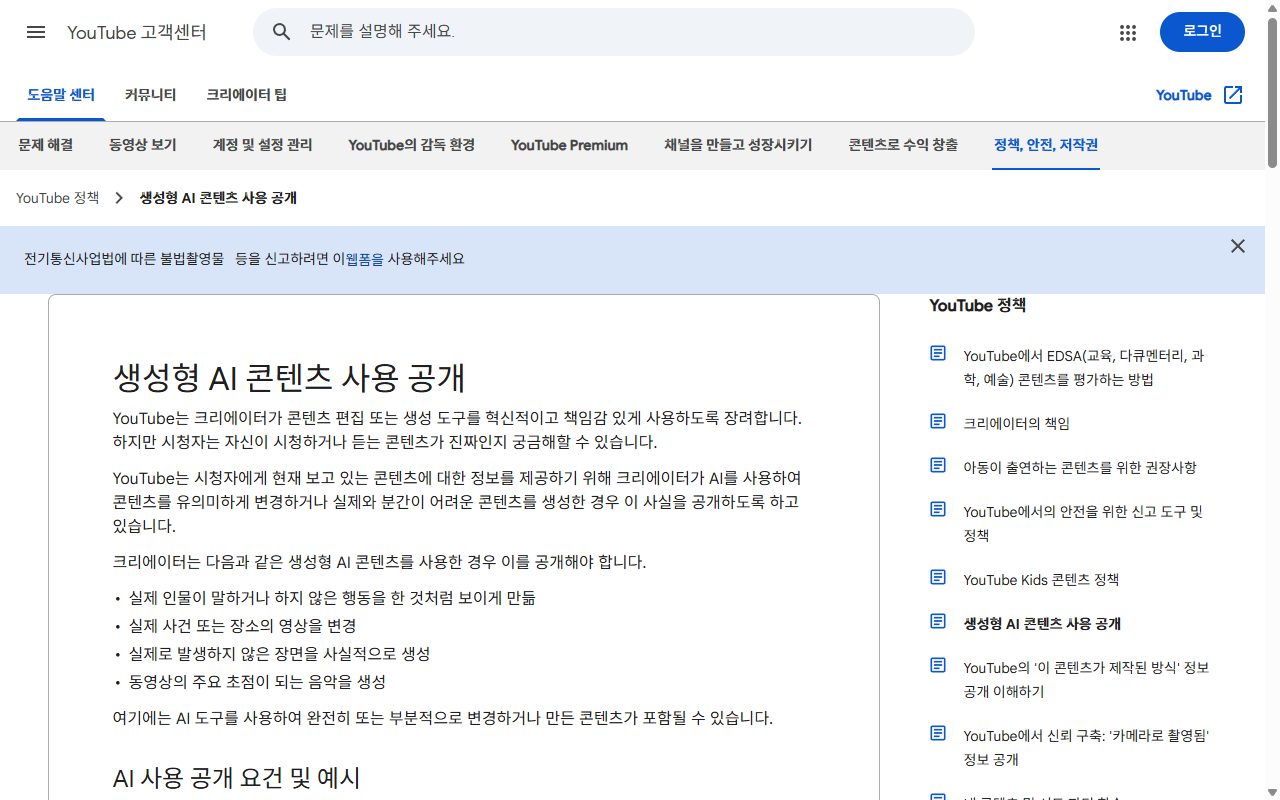Click article icon beside '카메라로 촬영됨' 정보 공개

coord(938,733)
